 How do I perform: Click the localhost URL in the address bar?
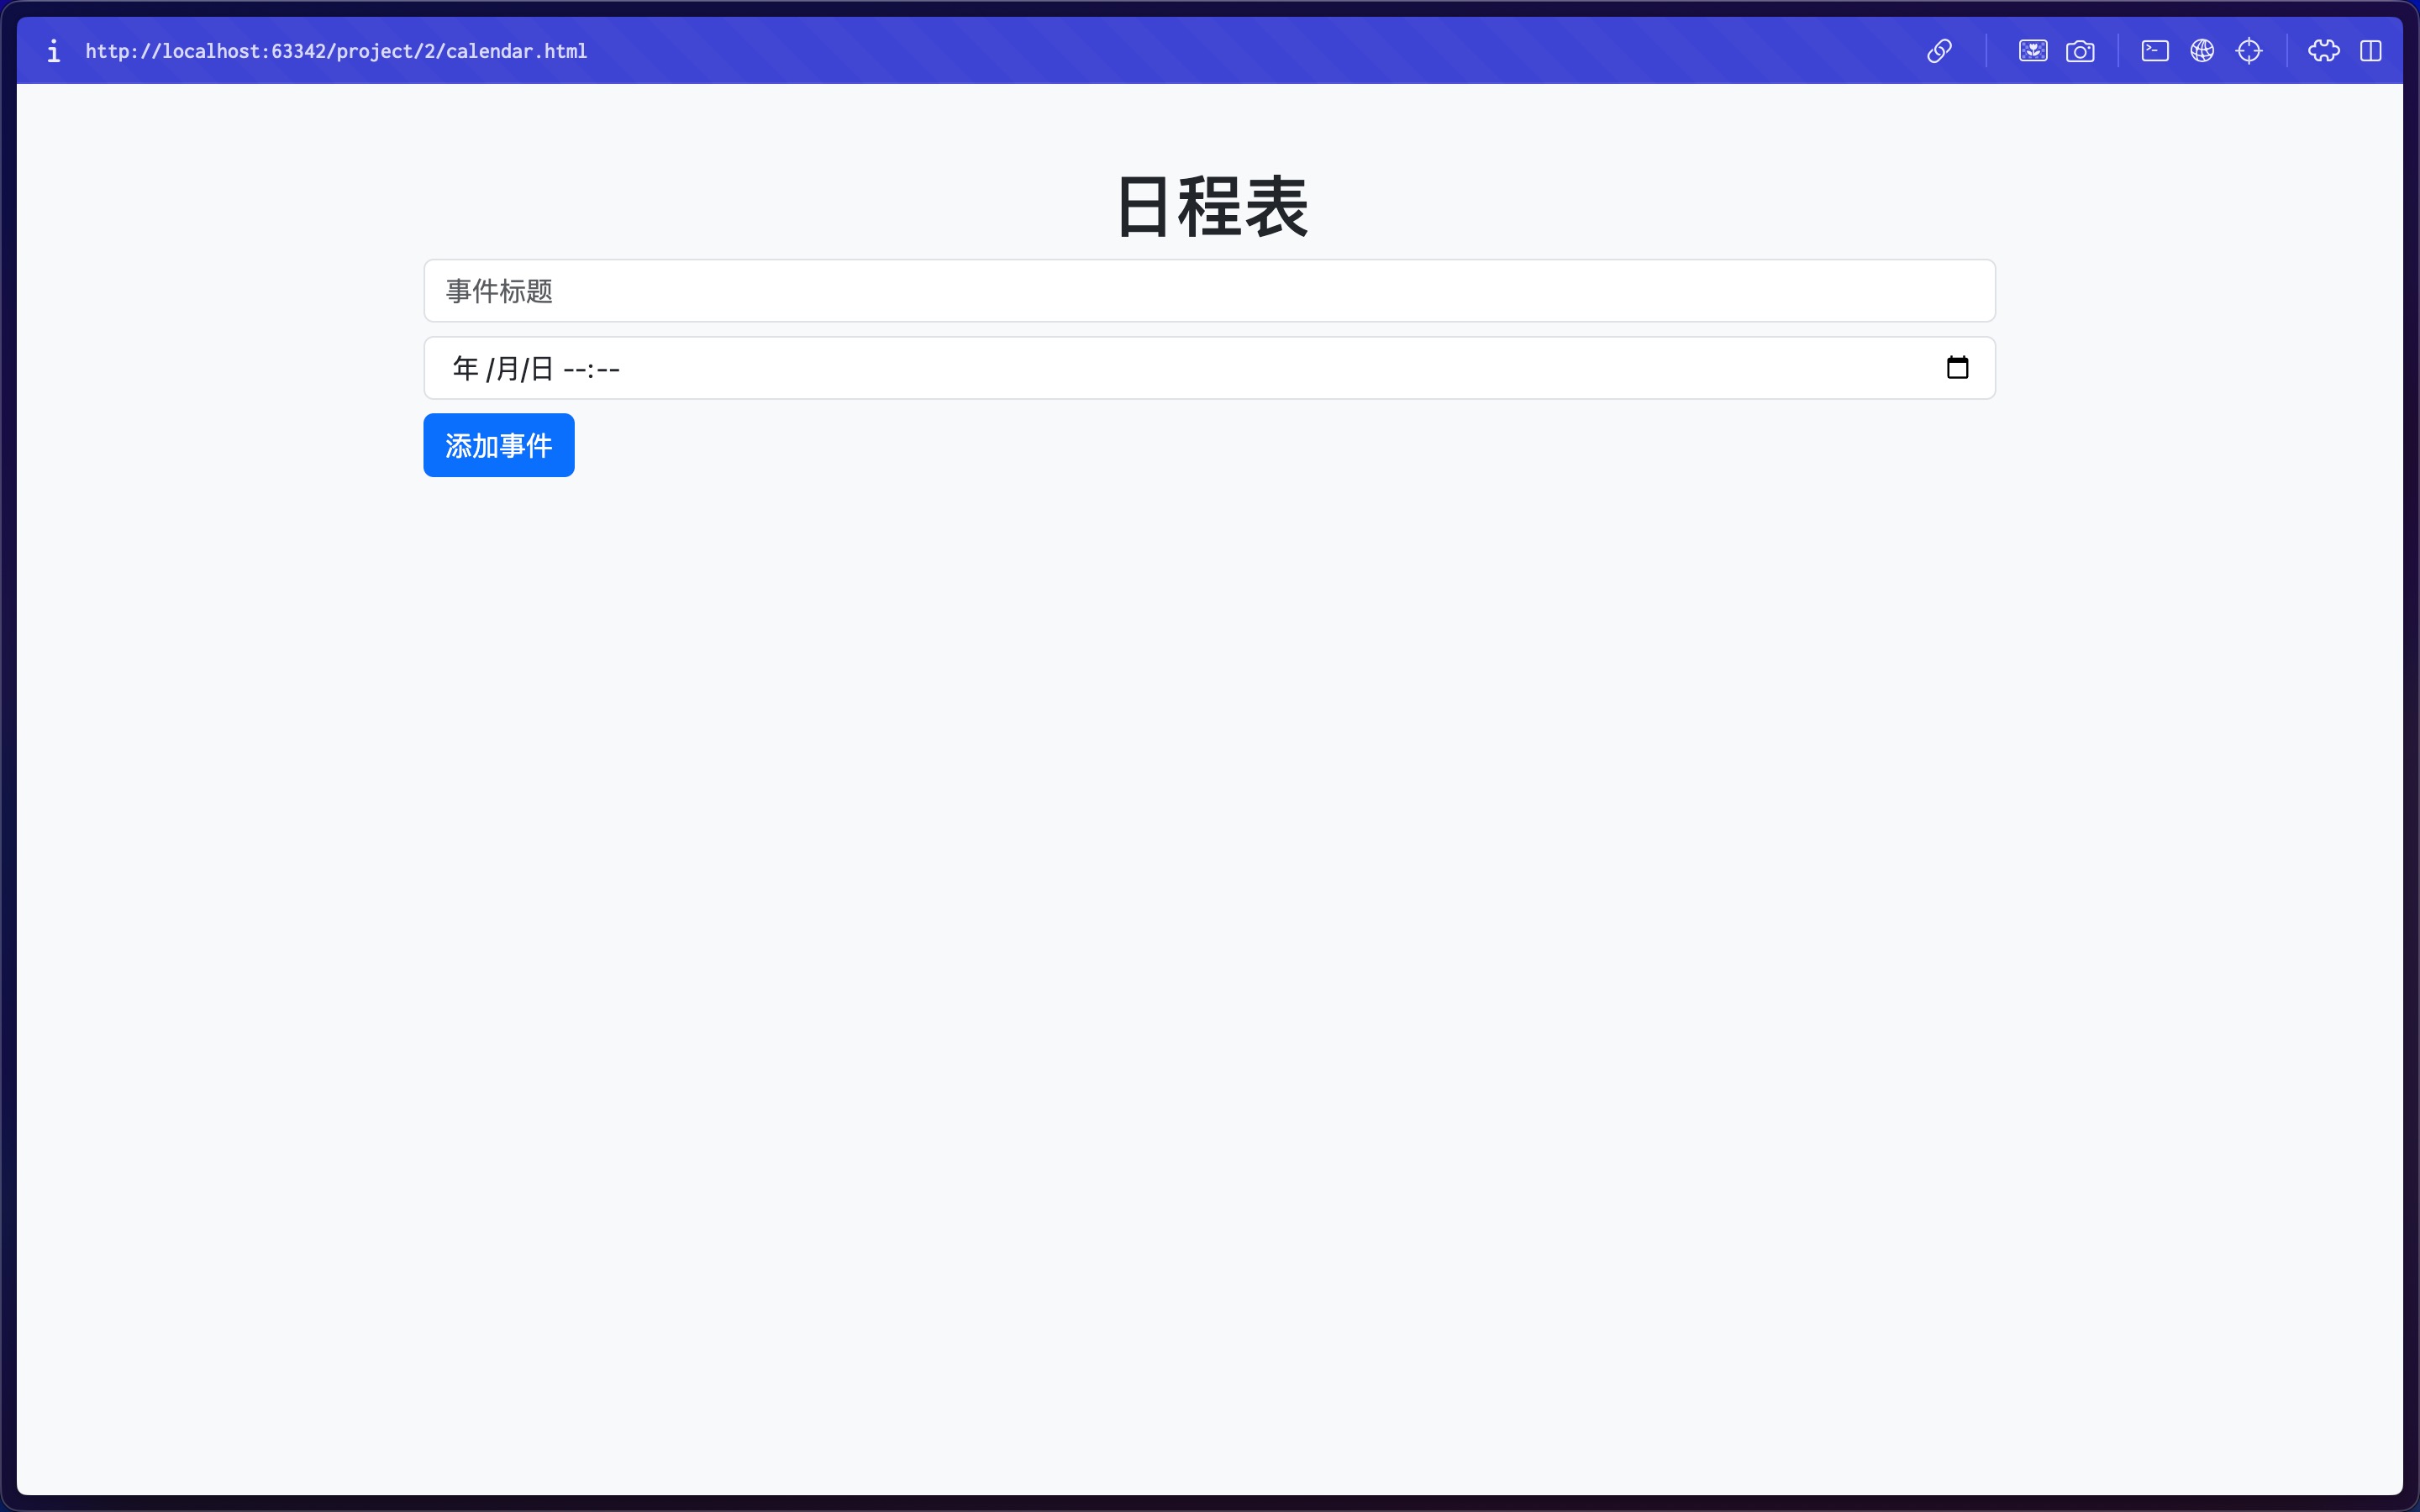click(x=336, y=51)
